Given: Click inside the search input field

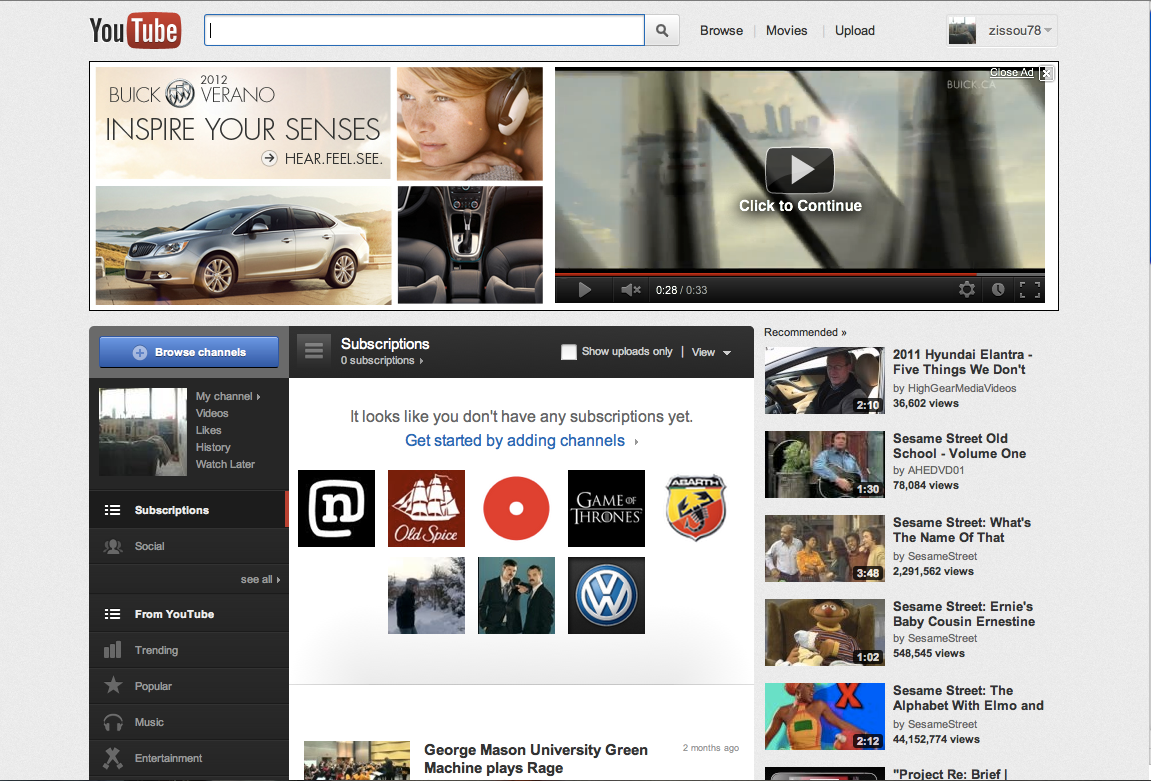Looking at the screenshot, I should (x=424, y=31).
